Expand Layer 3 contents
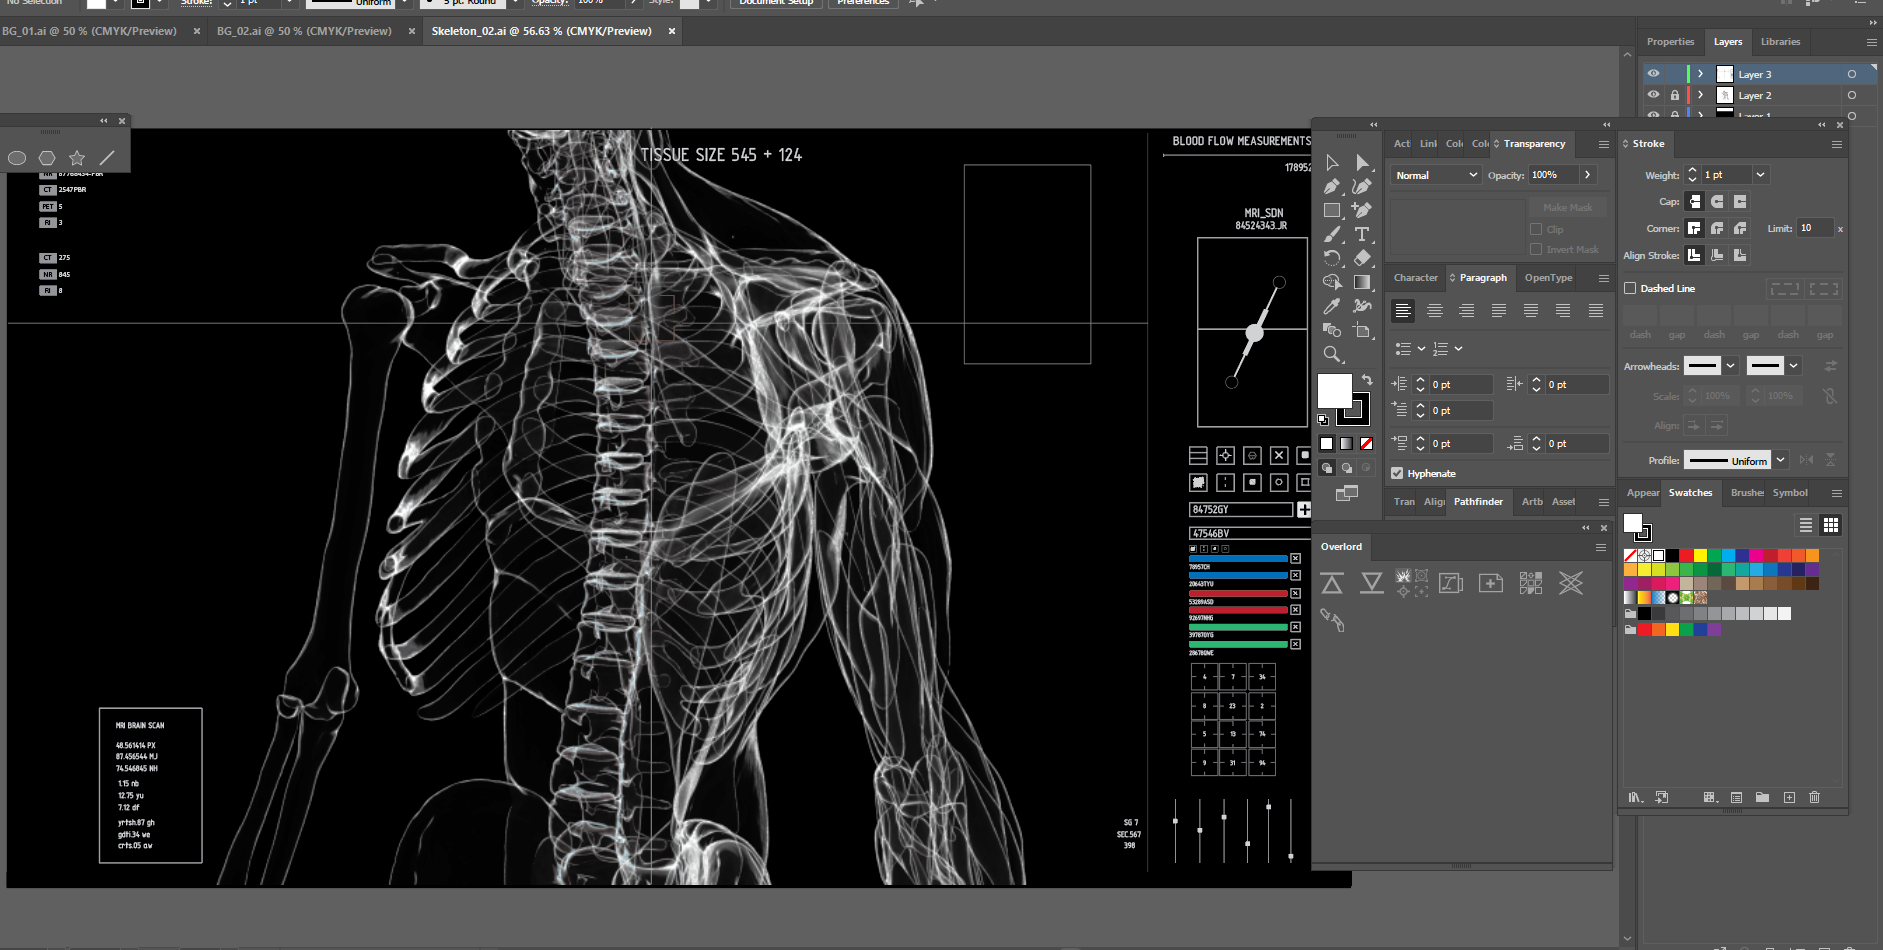Screen dimensions: 1883x950 click(x=1700, y=74)
